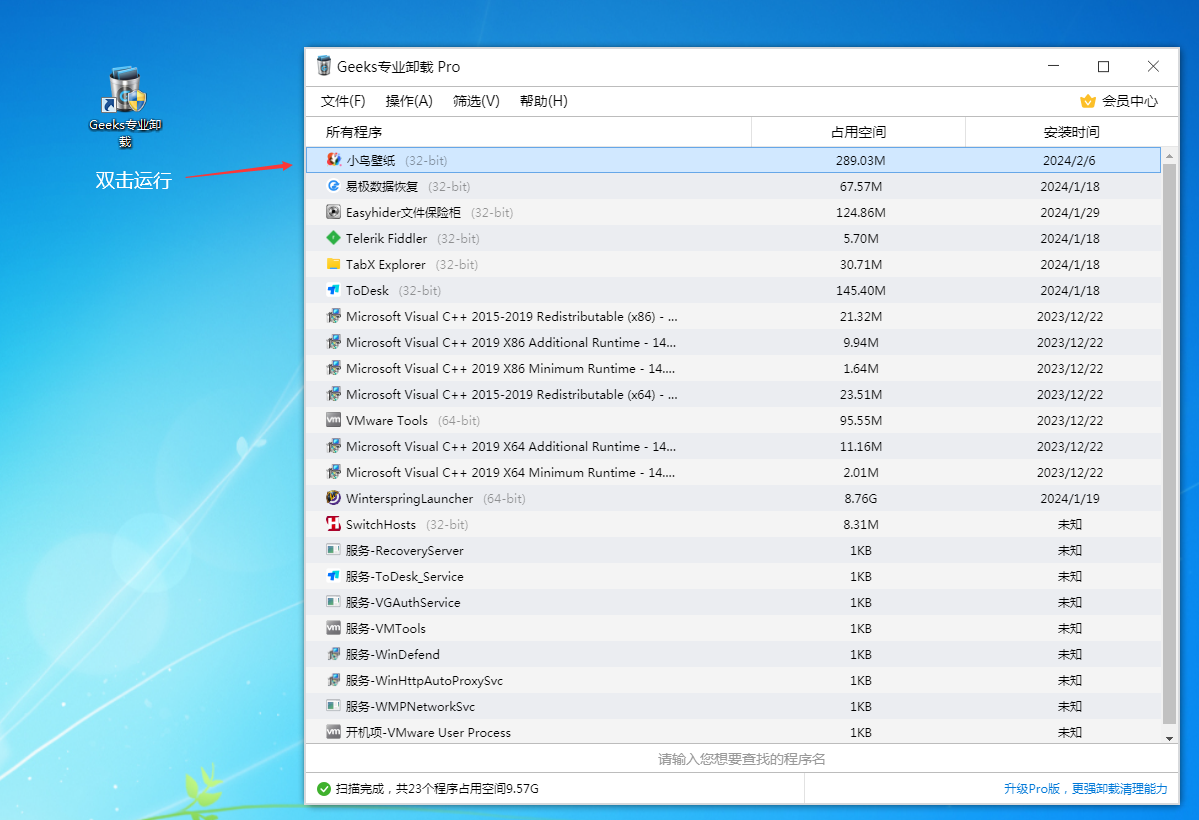Click the 2024/1/29 install date
Screen dimensions: 1199x820
coord(1070,213)
